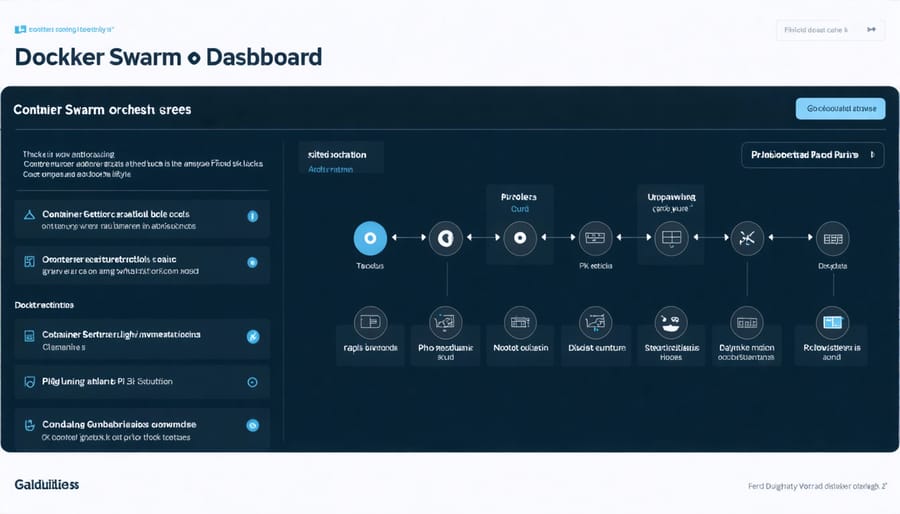The height and width of the screenshot is (514, 900).
Task: Click the shield icon beside Pllglaning atlants
Action: point(30,382)
